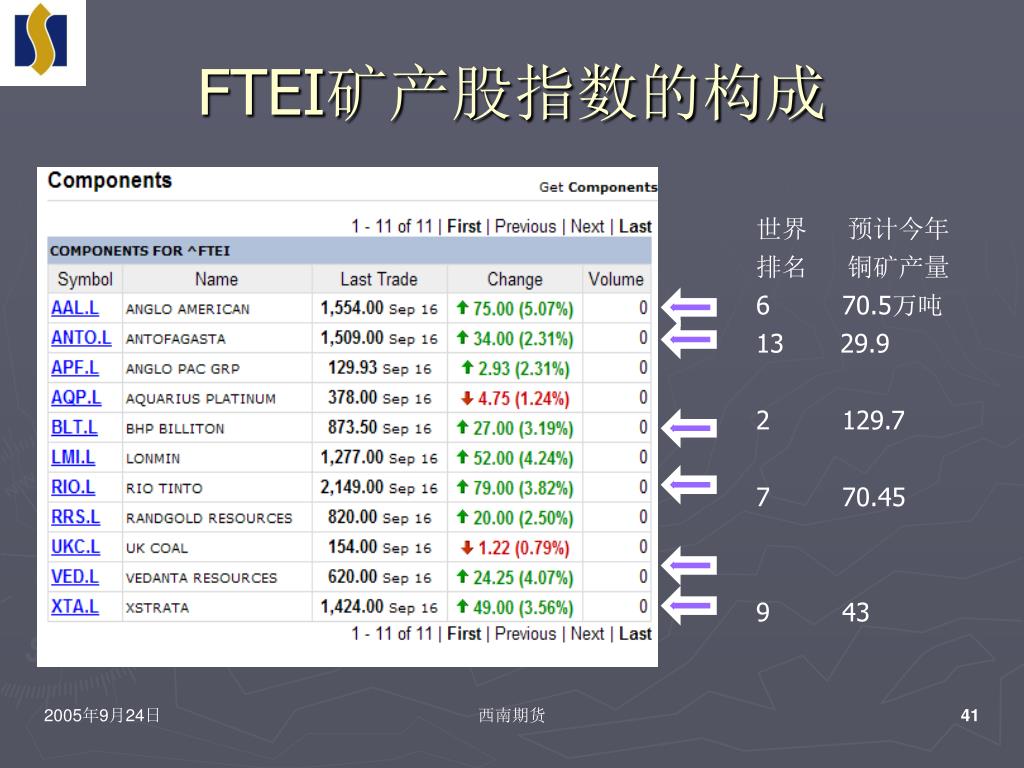1024x768 pixels.
Task: Click the 1,554.00 last trade value
Action: [351, 308]
